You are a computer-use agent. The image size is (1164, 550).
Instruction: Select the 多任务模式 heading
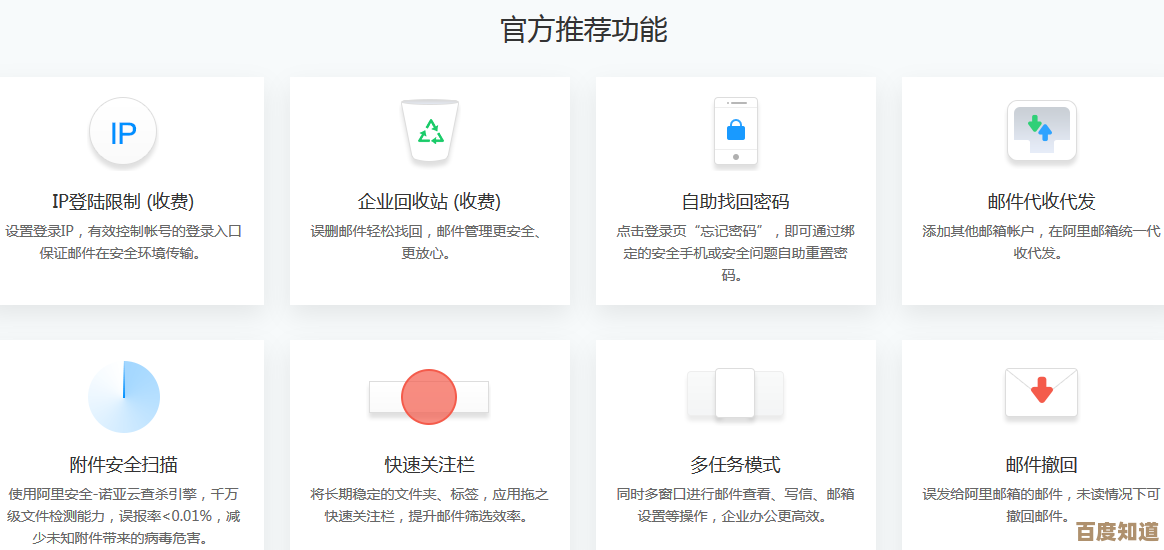tap(735, 465)
